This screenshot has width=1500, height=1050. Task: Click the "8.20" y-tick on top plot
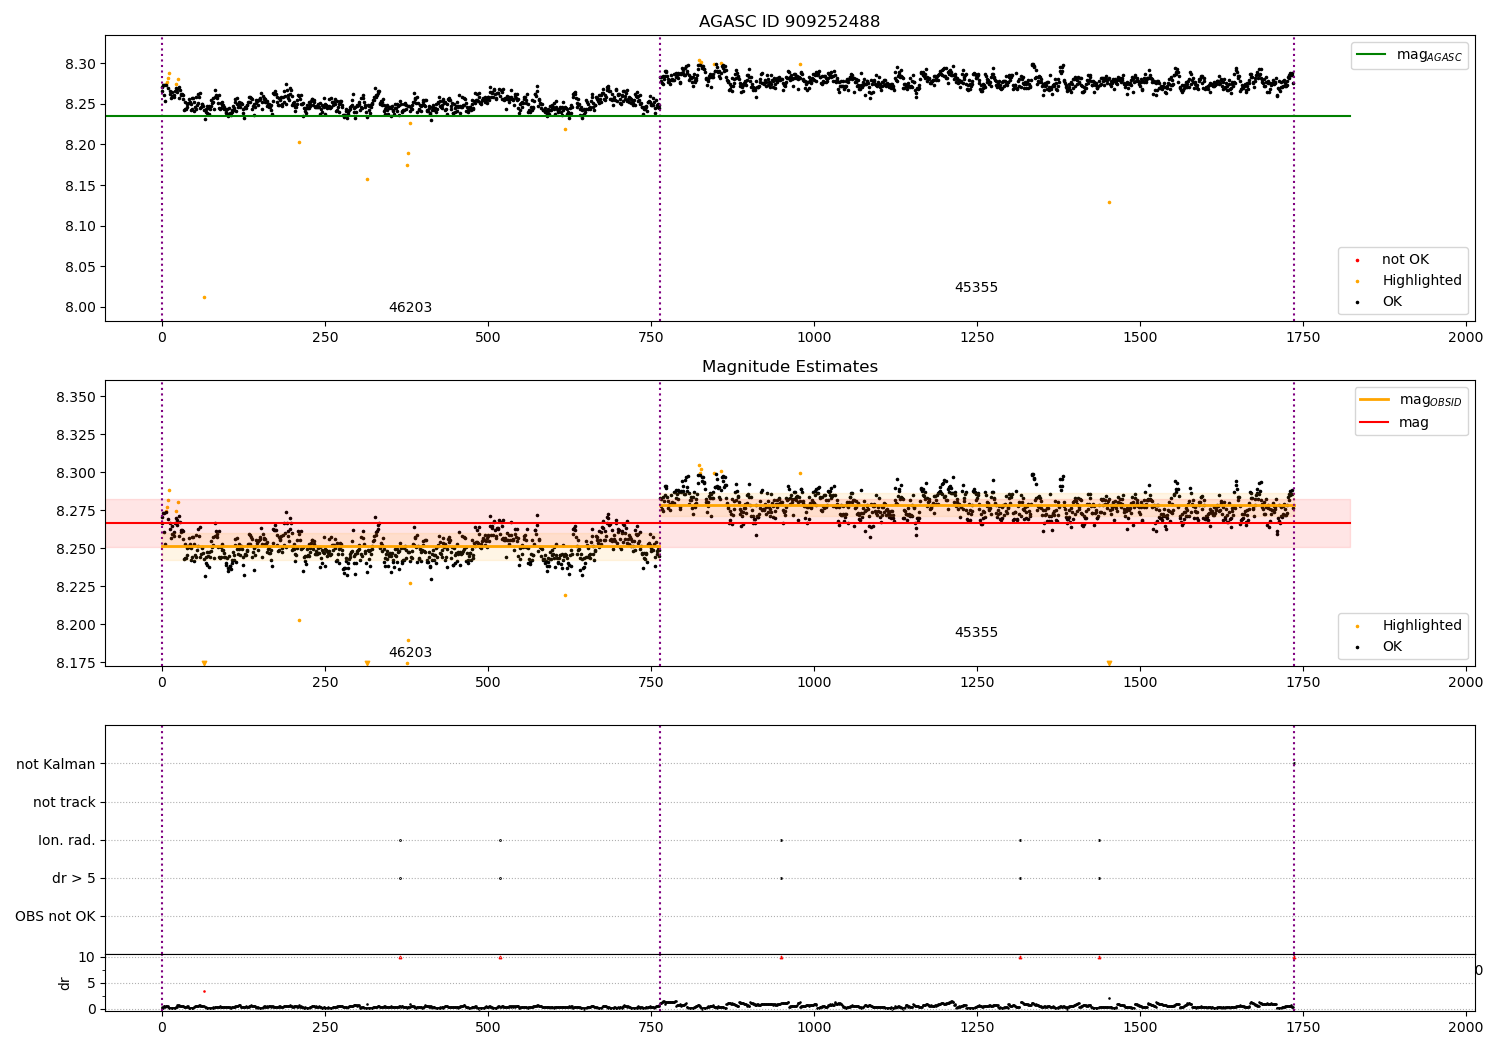click(x=80, y=146)
